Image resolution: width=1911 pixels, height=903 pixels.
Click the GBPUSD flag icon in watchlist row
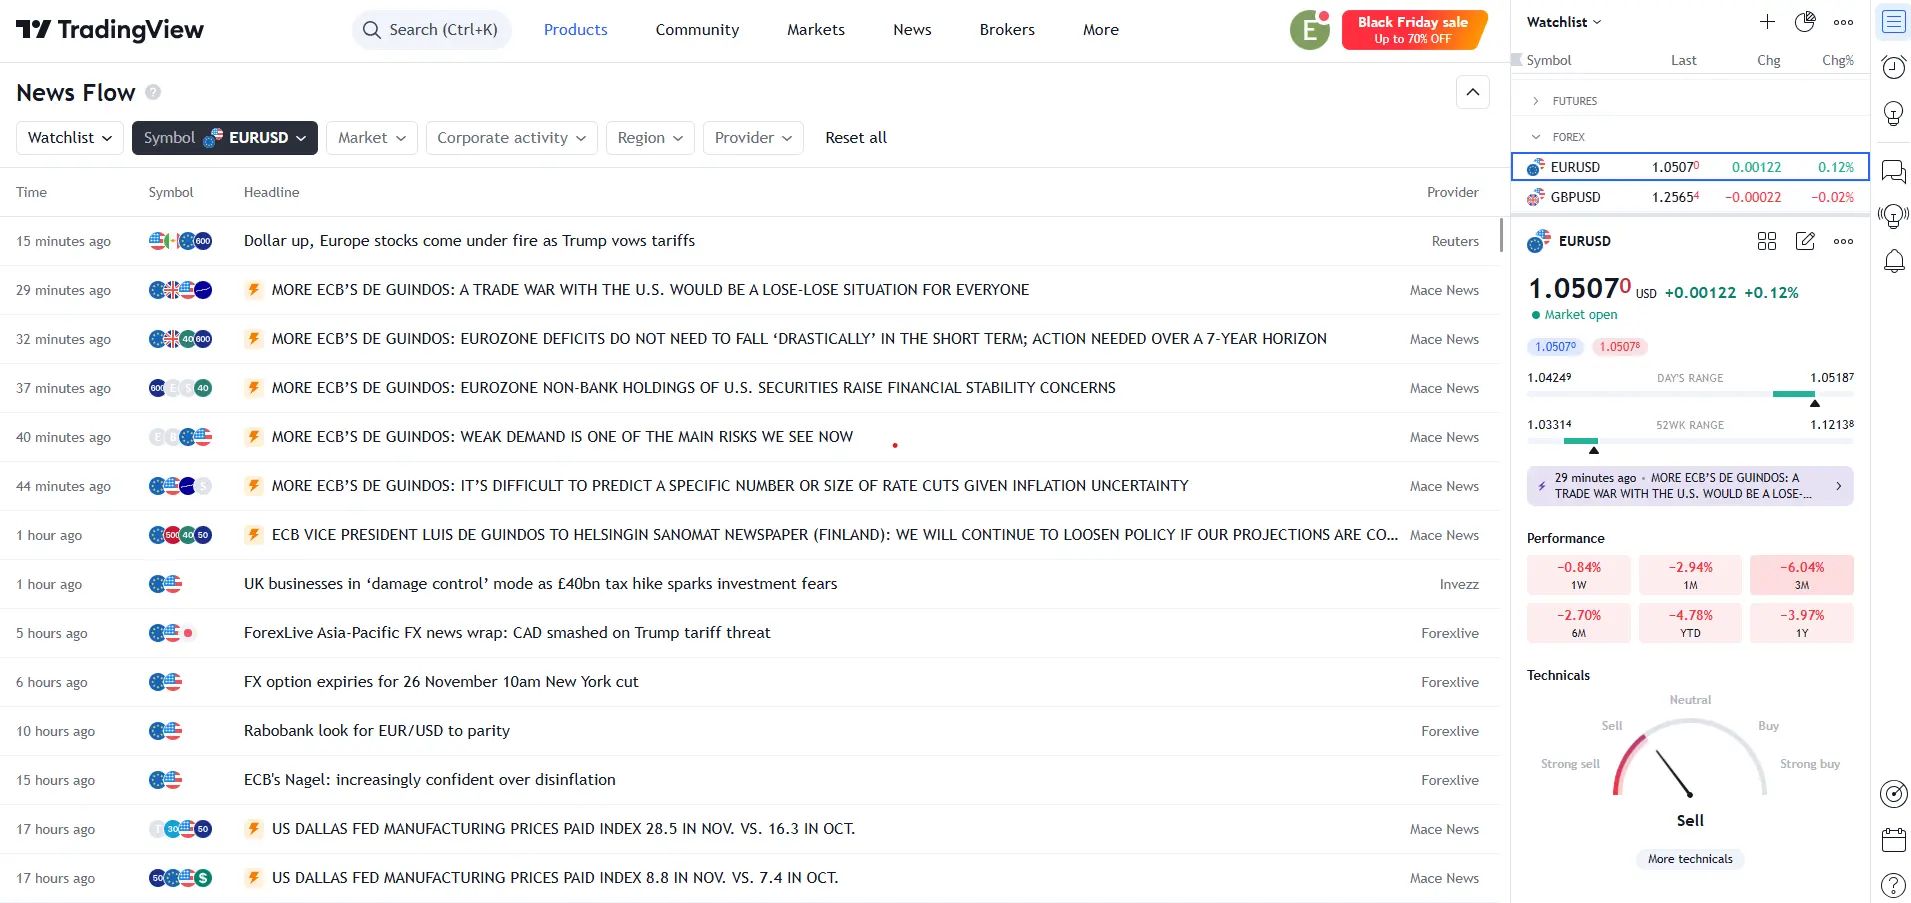point(1536,197)
